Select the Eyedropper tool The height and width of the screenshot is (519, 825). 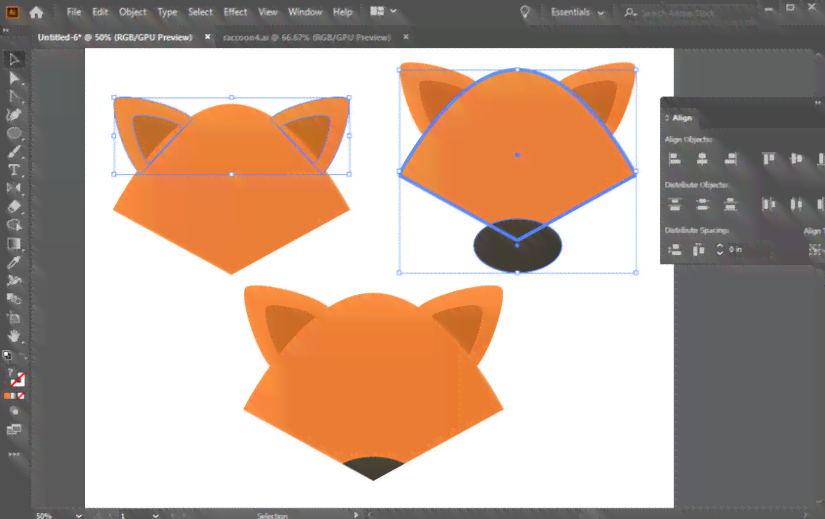tap(14, 262)
